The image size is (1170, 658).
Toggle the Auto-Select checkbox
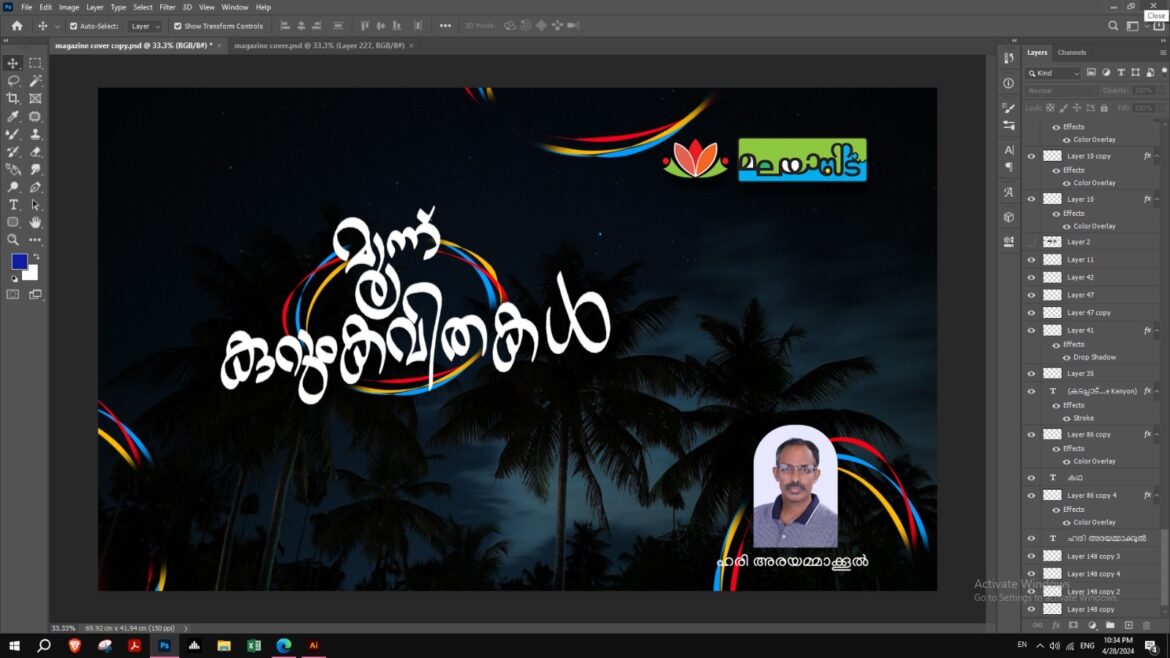pyautogui.click(x=73, y=26)
